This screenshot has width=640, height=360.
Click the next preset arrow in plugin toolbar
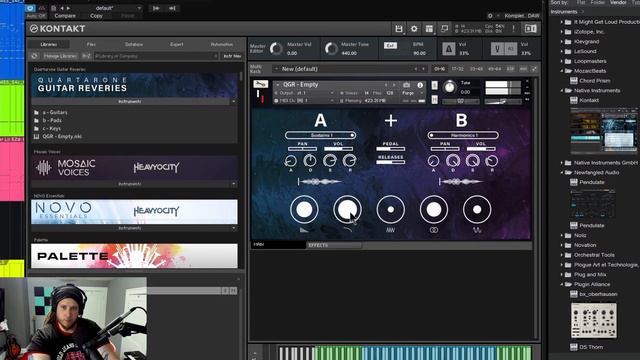click(68, 8)
